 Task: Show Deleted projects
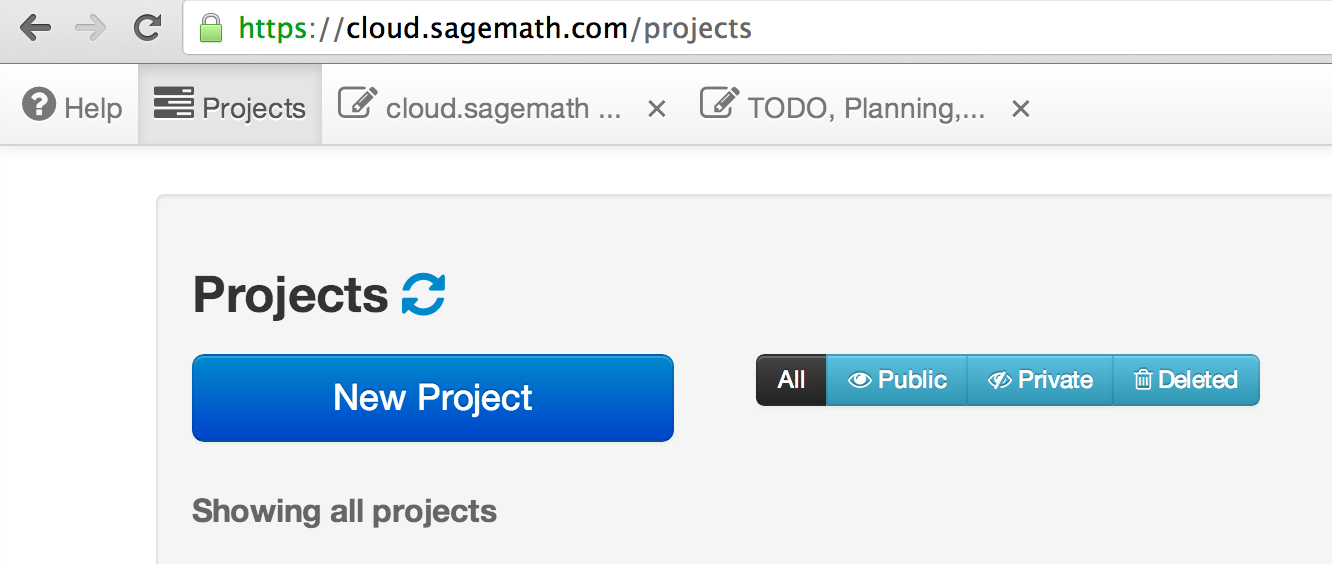1186,380
